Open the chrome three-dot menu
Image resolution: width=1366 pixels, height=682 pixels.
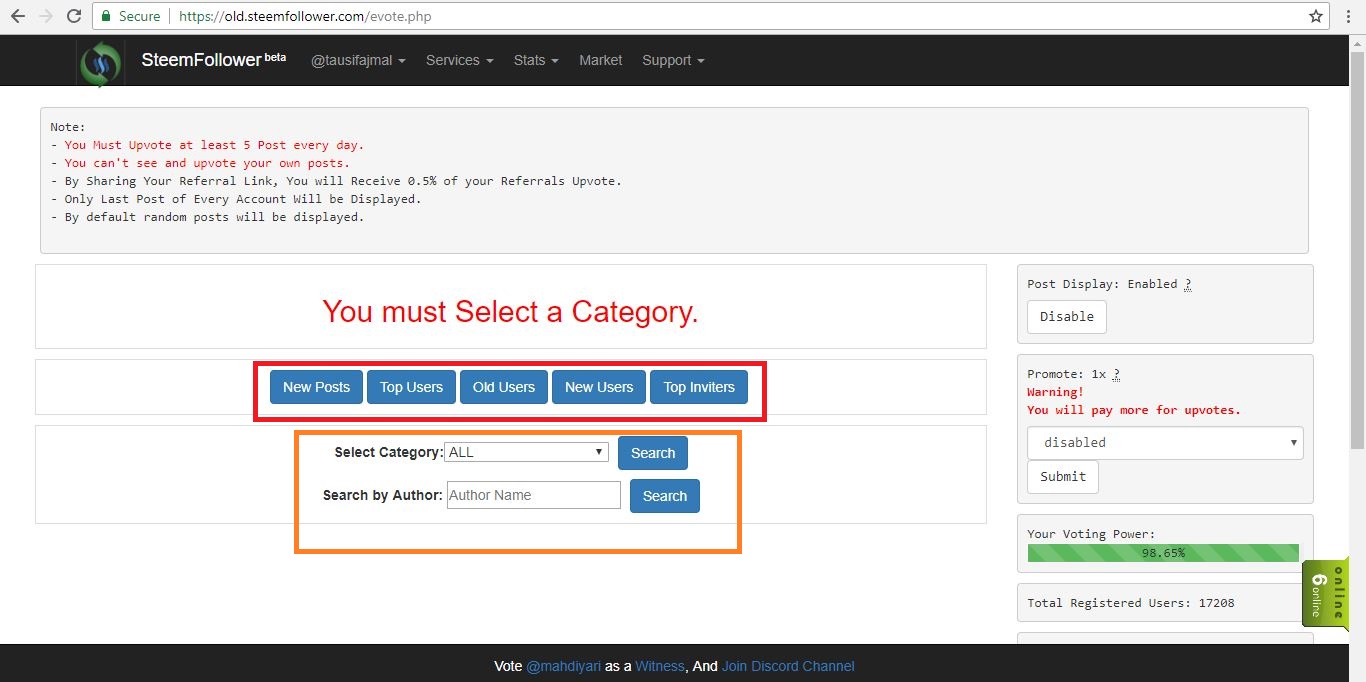[1349, 16]
